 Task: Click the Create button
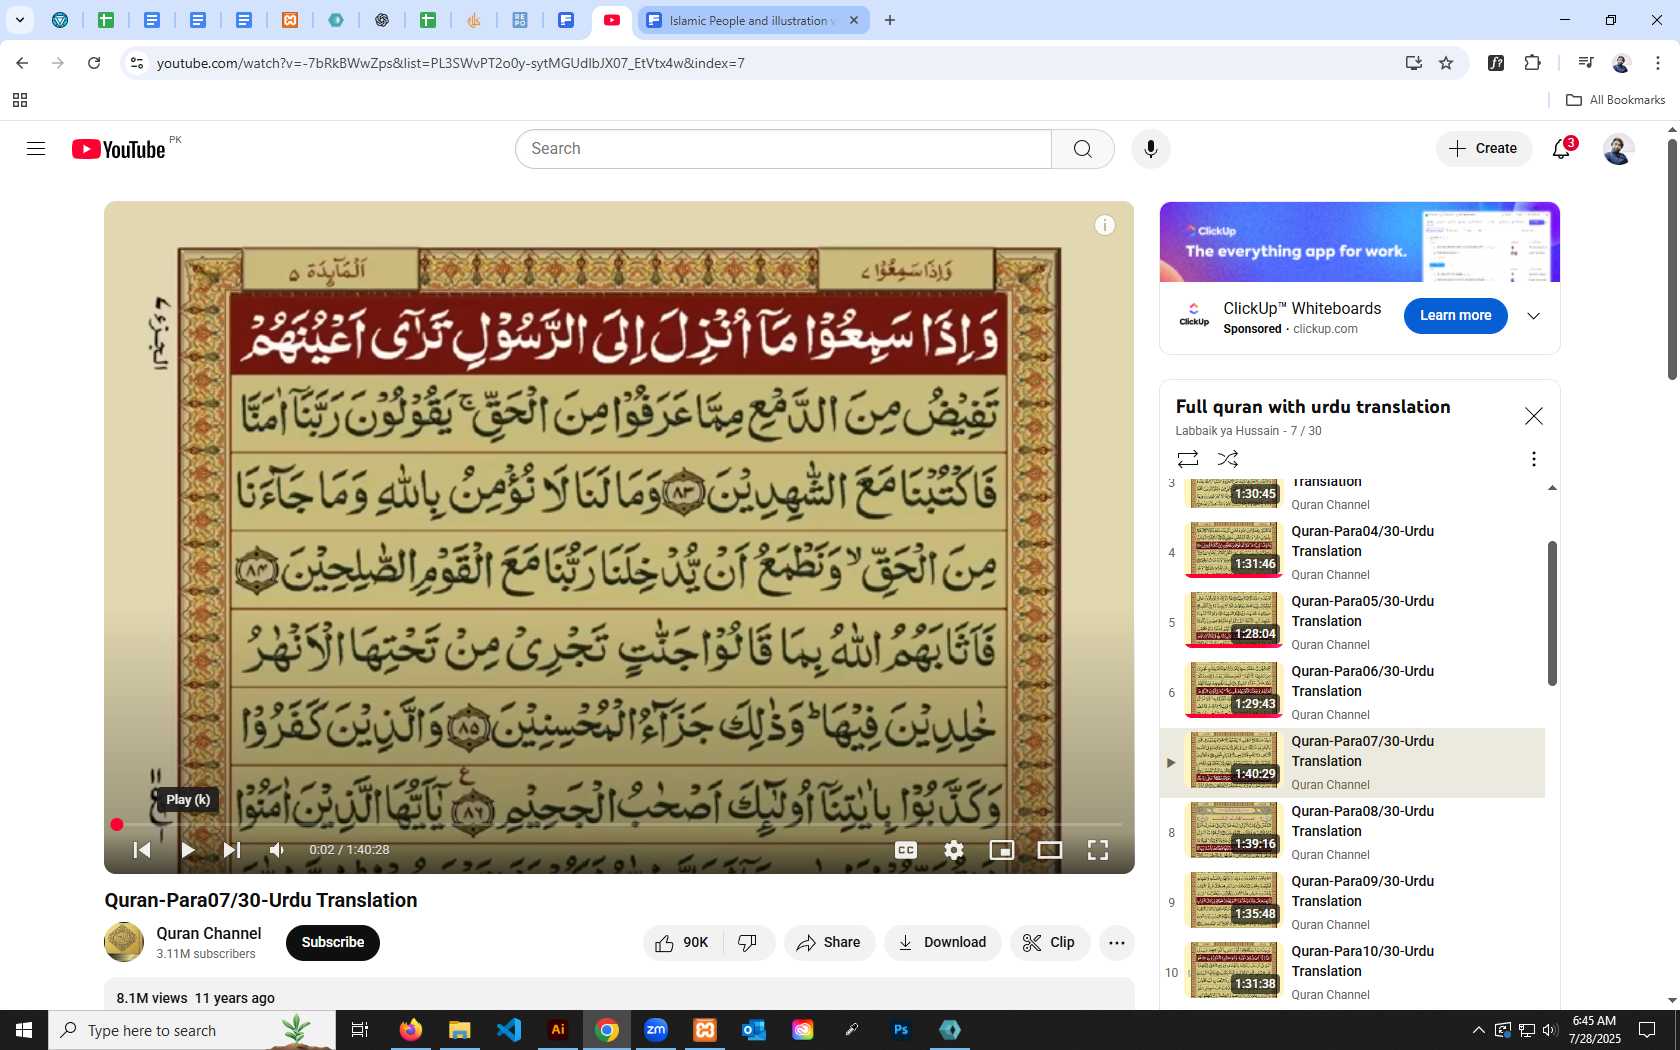(x=1484, y=149)
